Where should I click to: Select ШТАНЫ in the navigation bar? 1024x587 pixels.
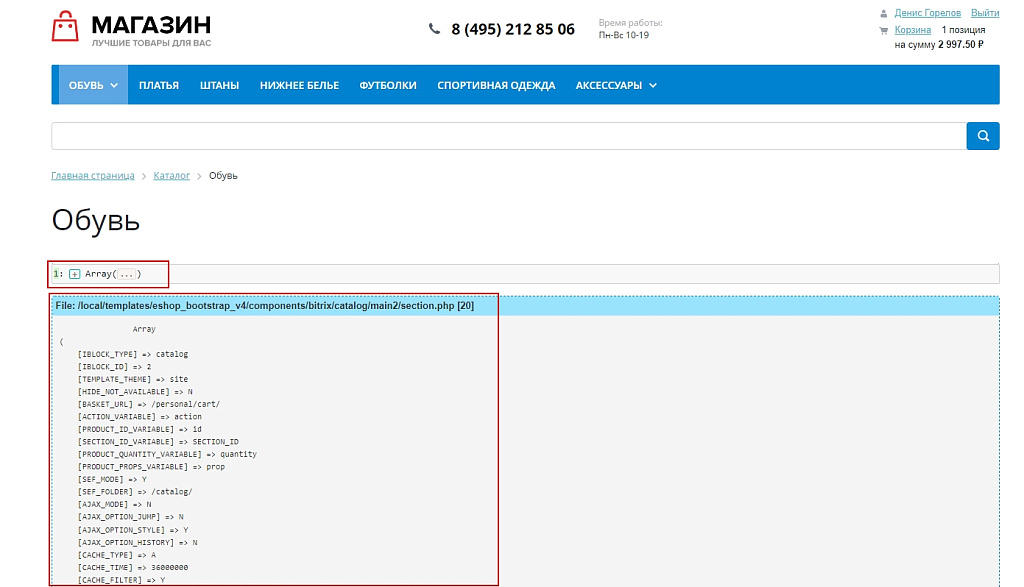(x=219, y=85)
